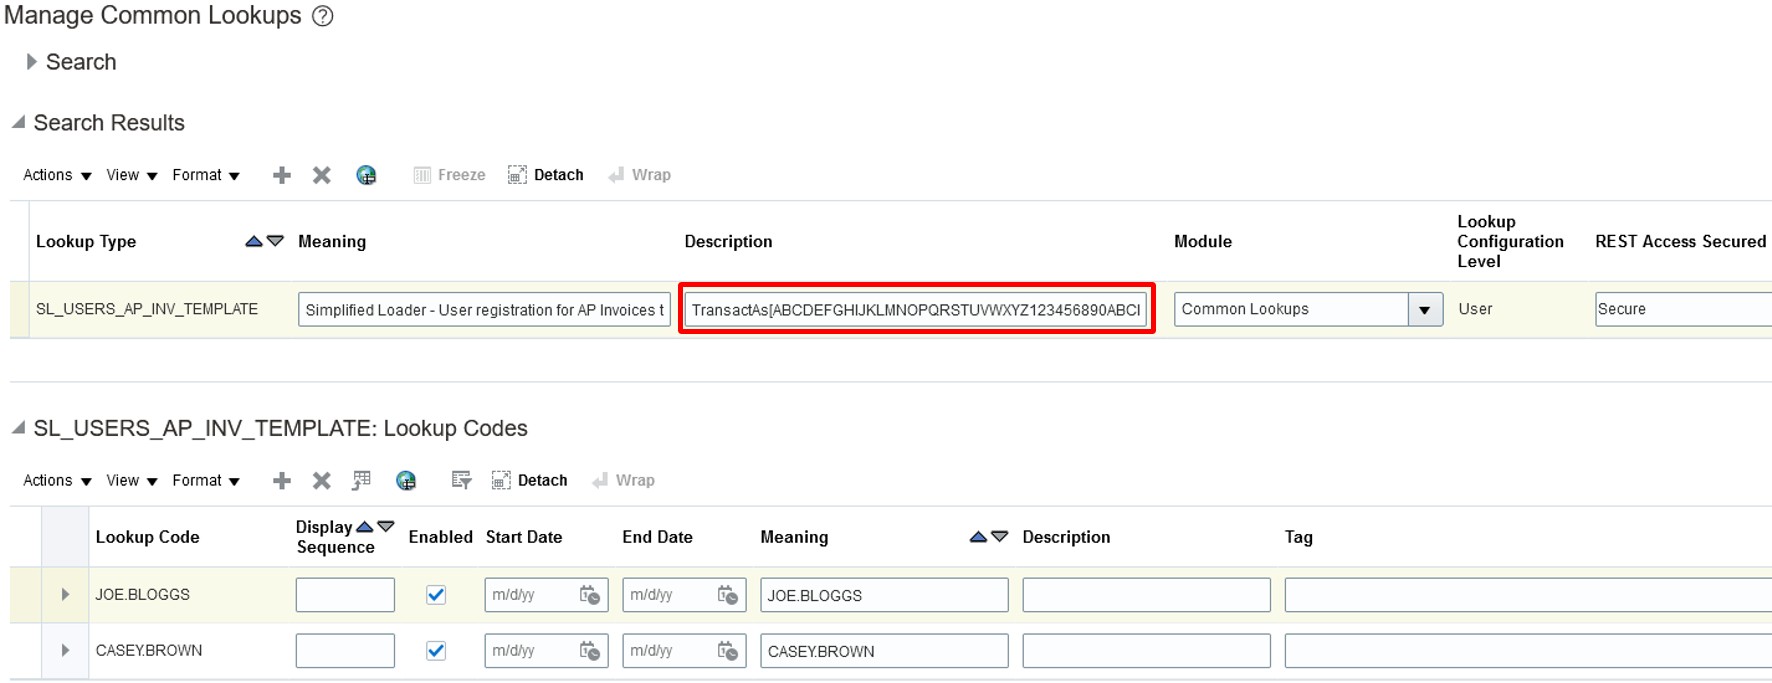The width and height of the screenshot is (1772, 683).
Task: Collapse the Lookup Codes section
Action: 18,428
